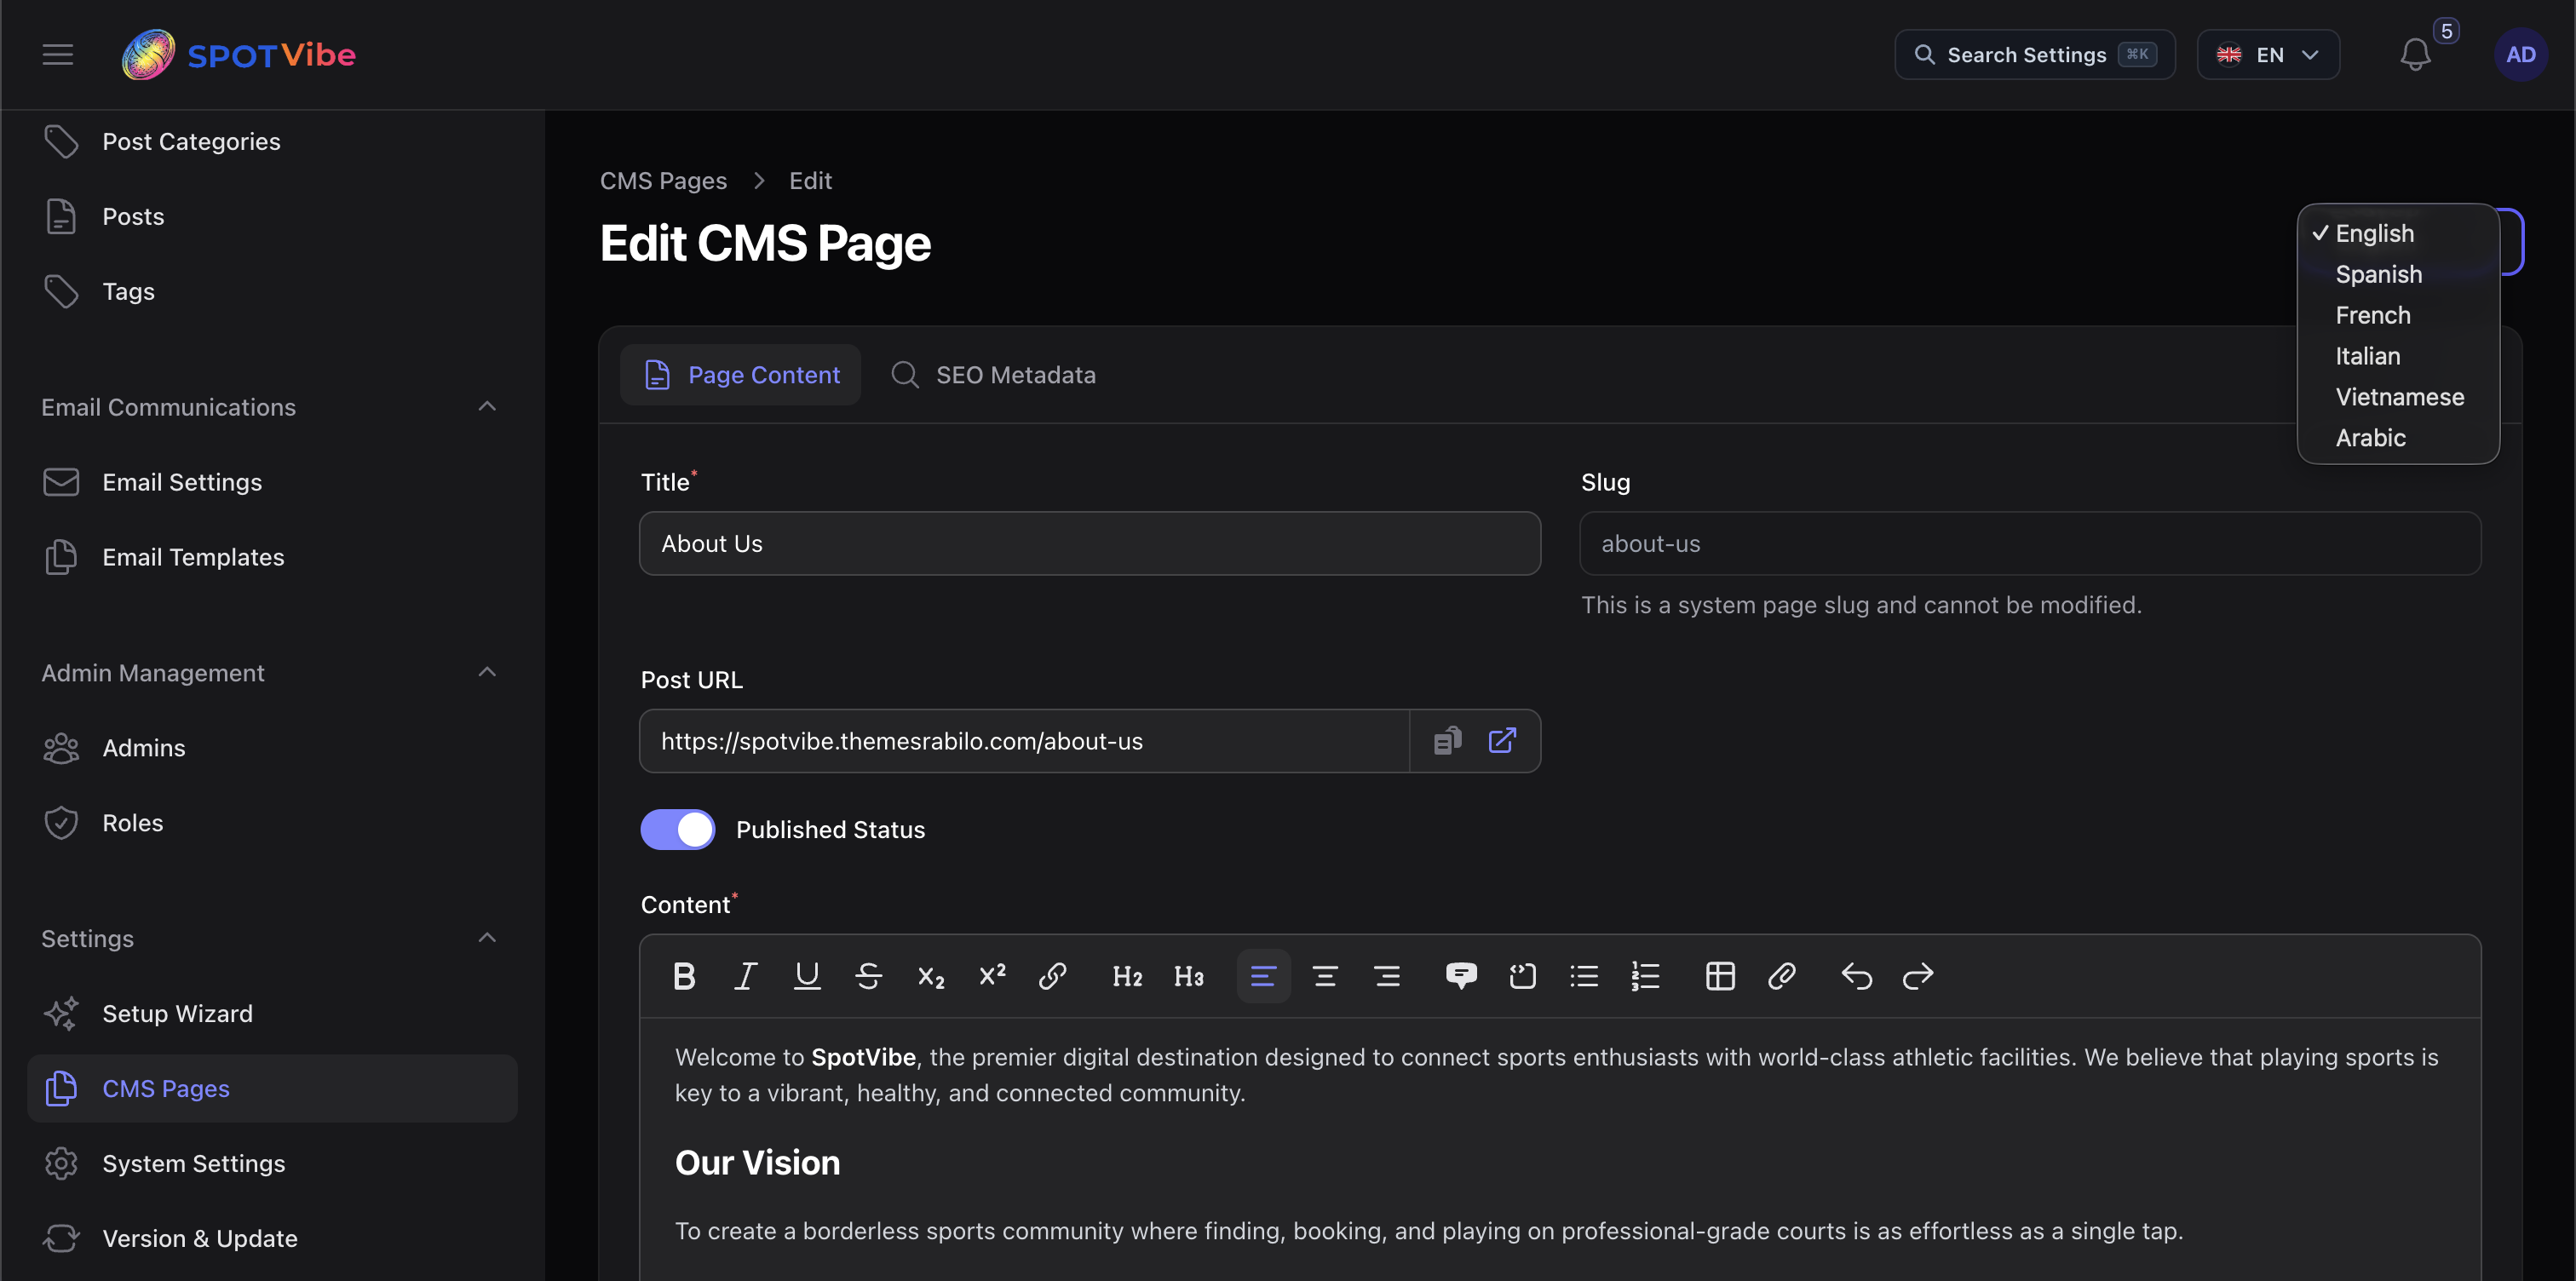This screenshot has width=2576, height=1281.
Task: Undo the last edit
Action: [1856, 976]
